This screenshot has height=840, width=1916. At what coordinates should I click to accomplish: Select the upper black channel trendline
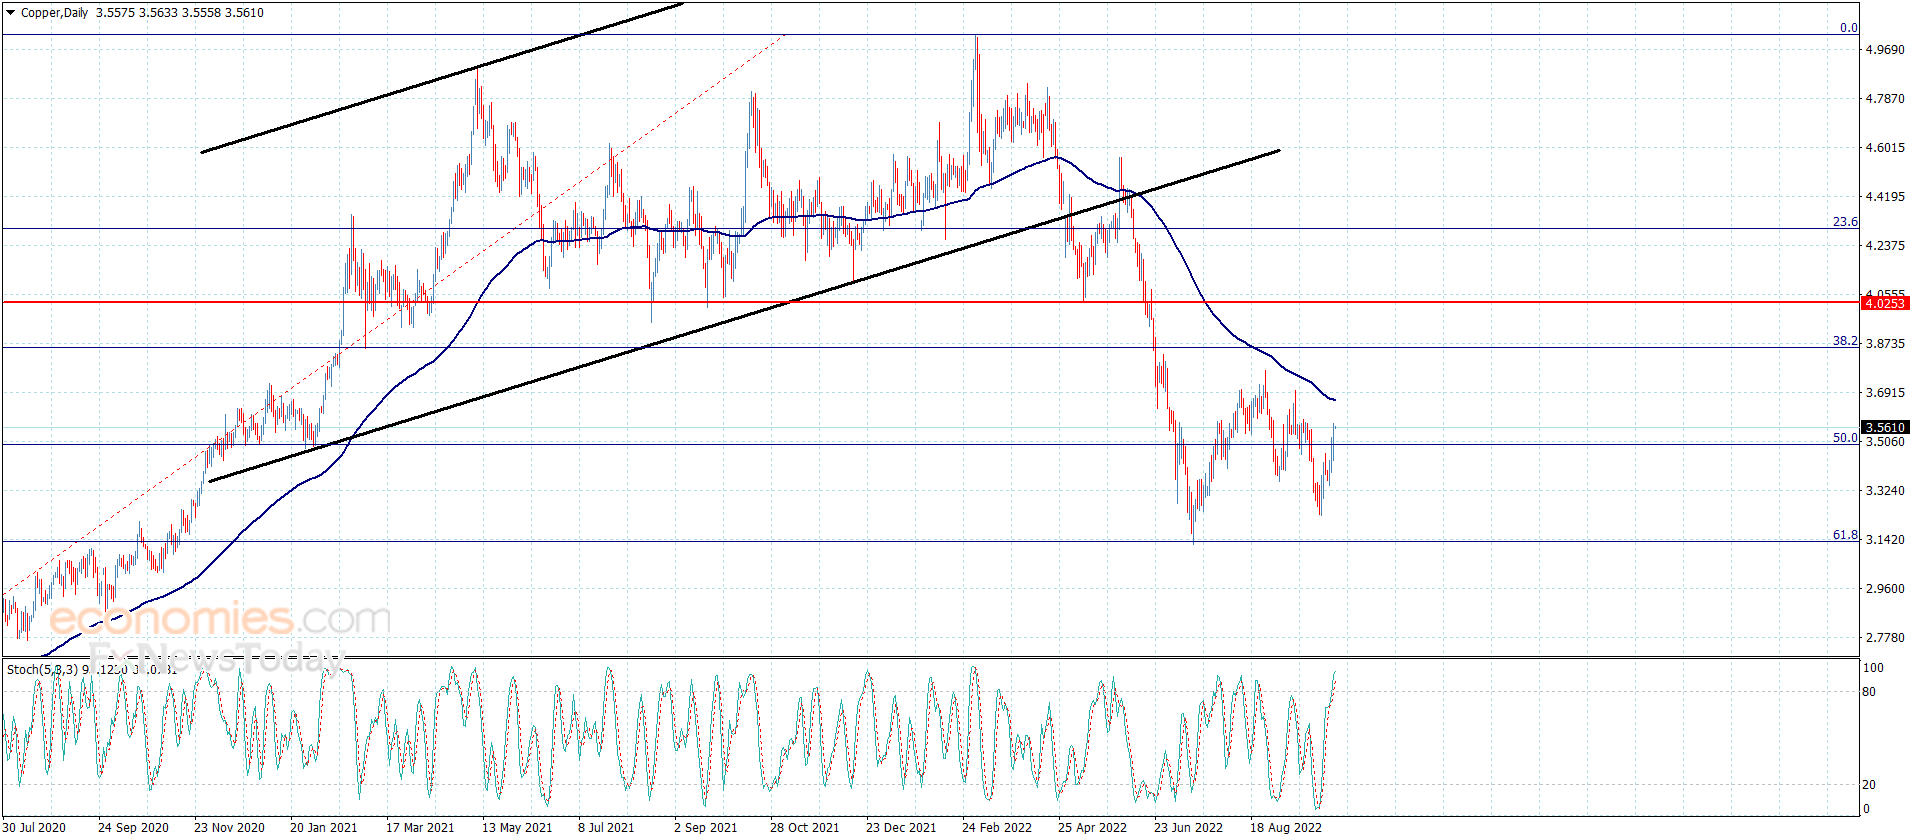pos(440,80)
